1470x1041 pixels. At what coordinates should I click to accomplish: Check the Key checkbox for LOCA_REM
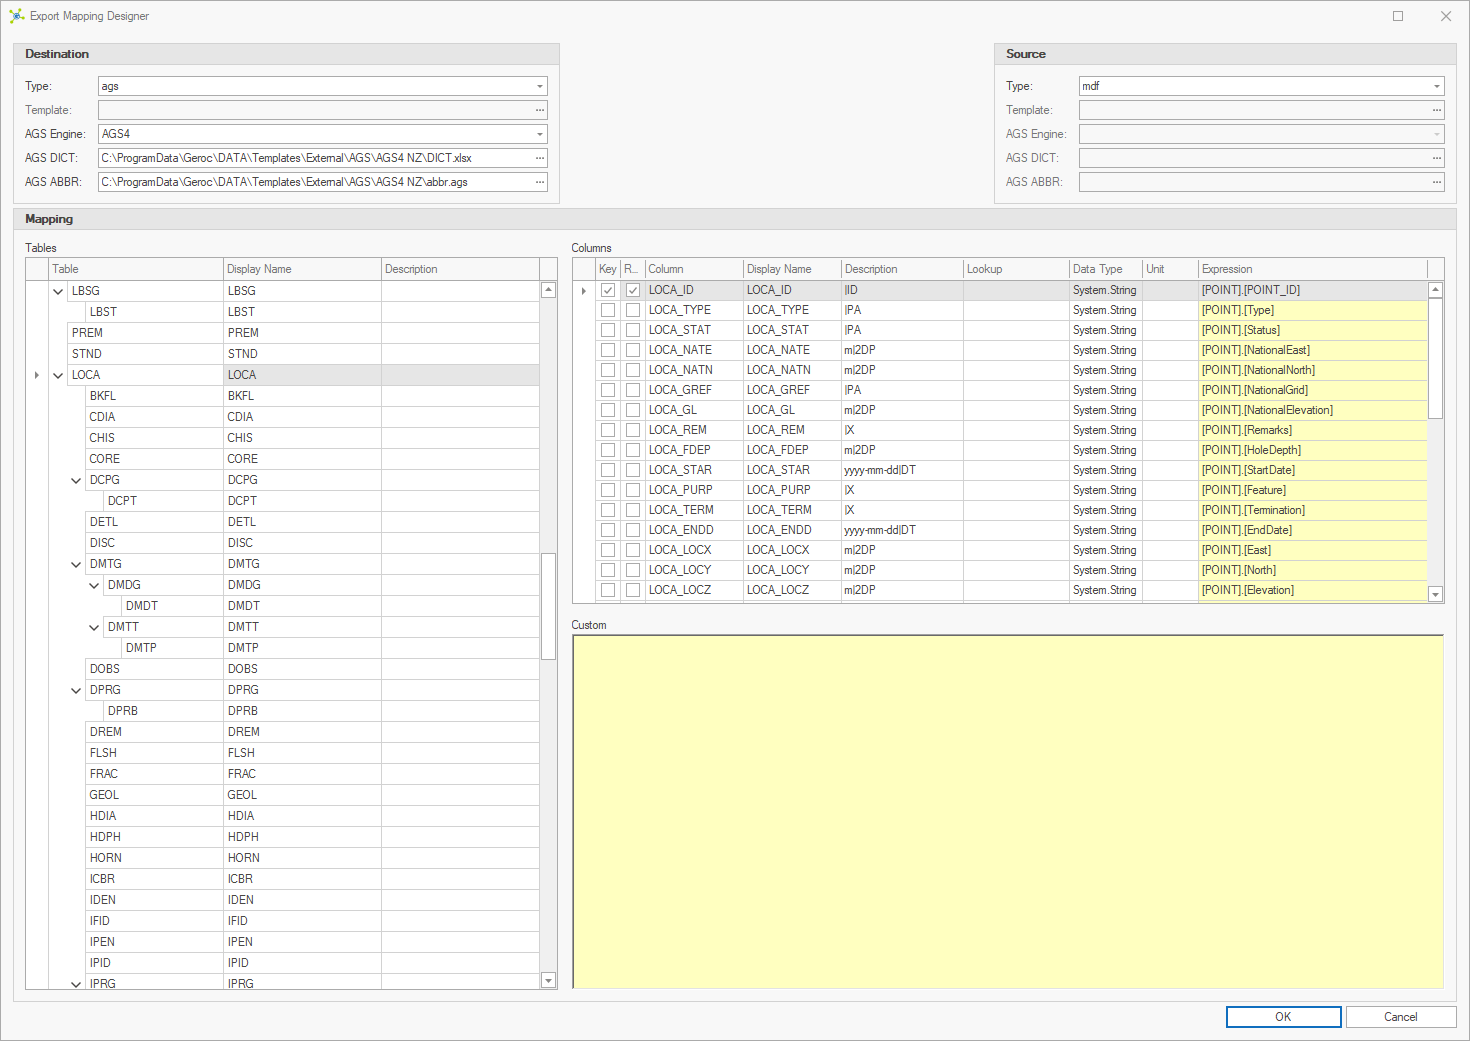(608, 430)
